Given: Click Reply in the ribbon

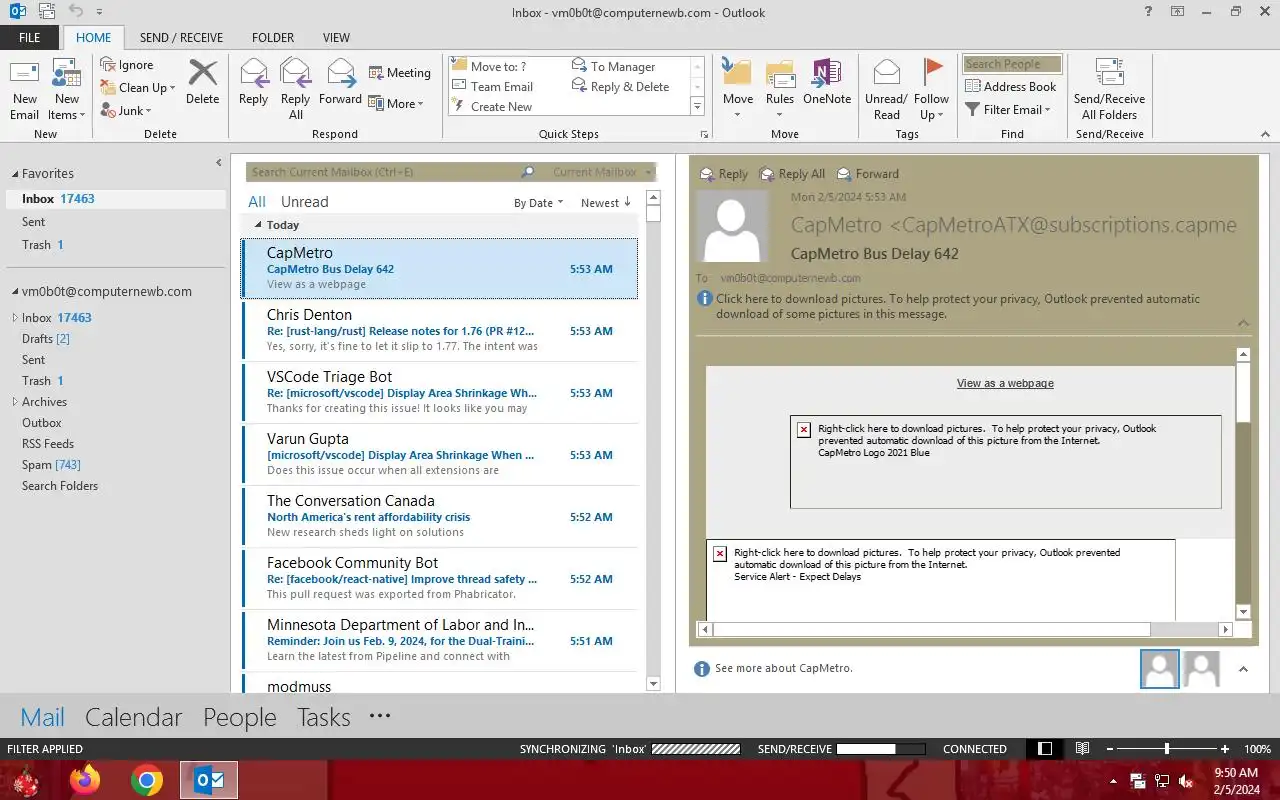Looking at the screenshot, I should [x=253, y=83].
